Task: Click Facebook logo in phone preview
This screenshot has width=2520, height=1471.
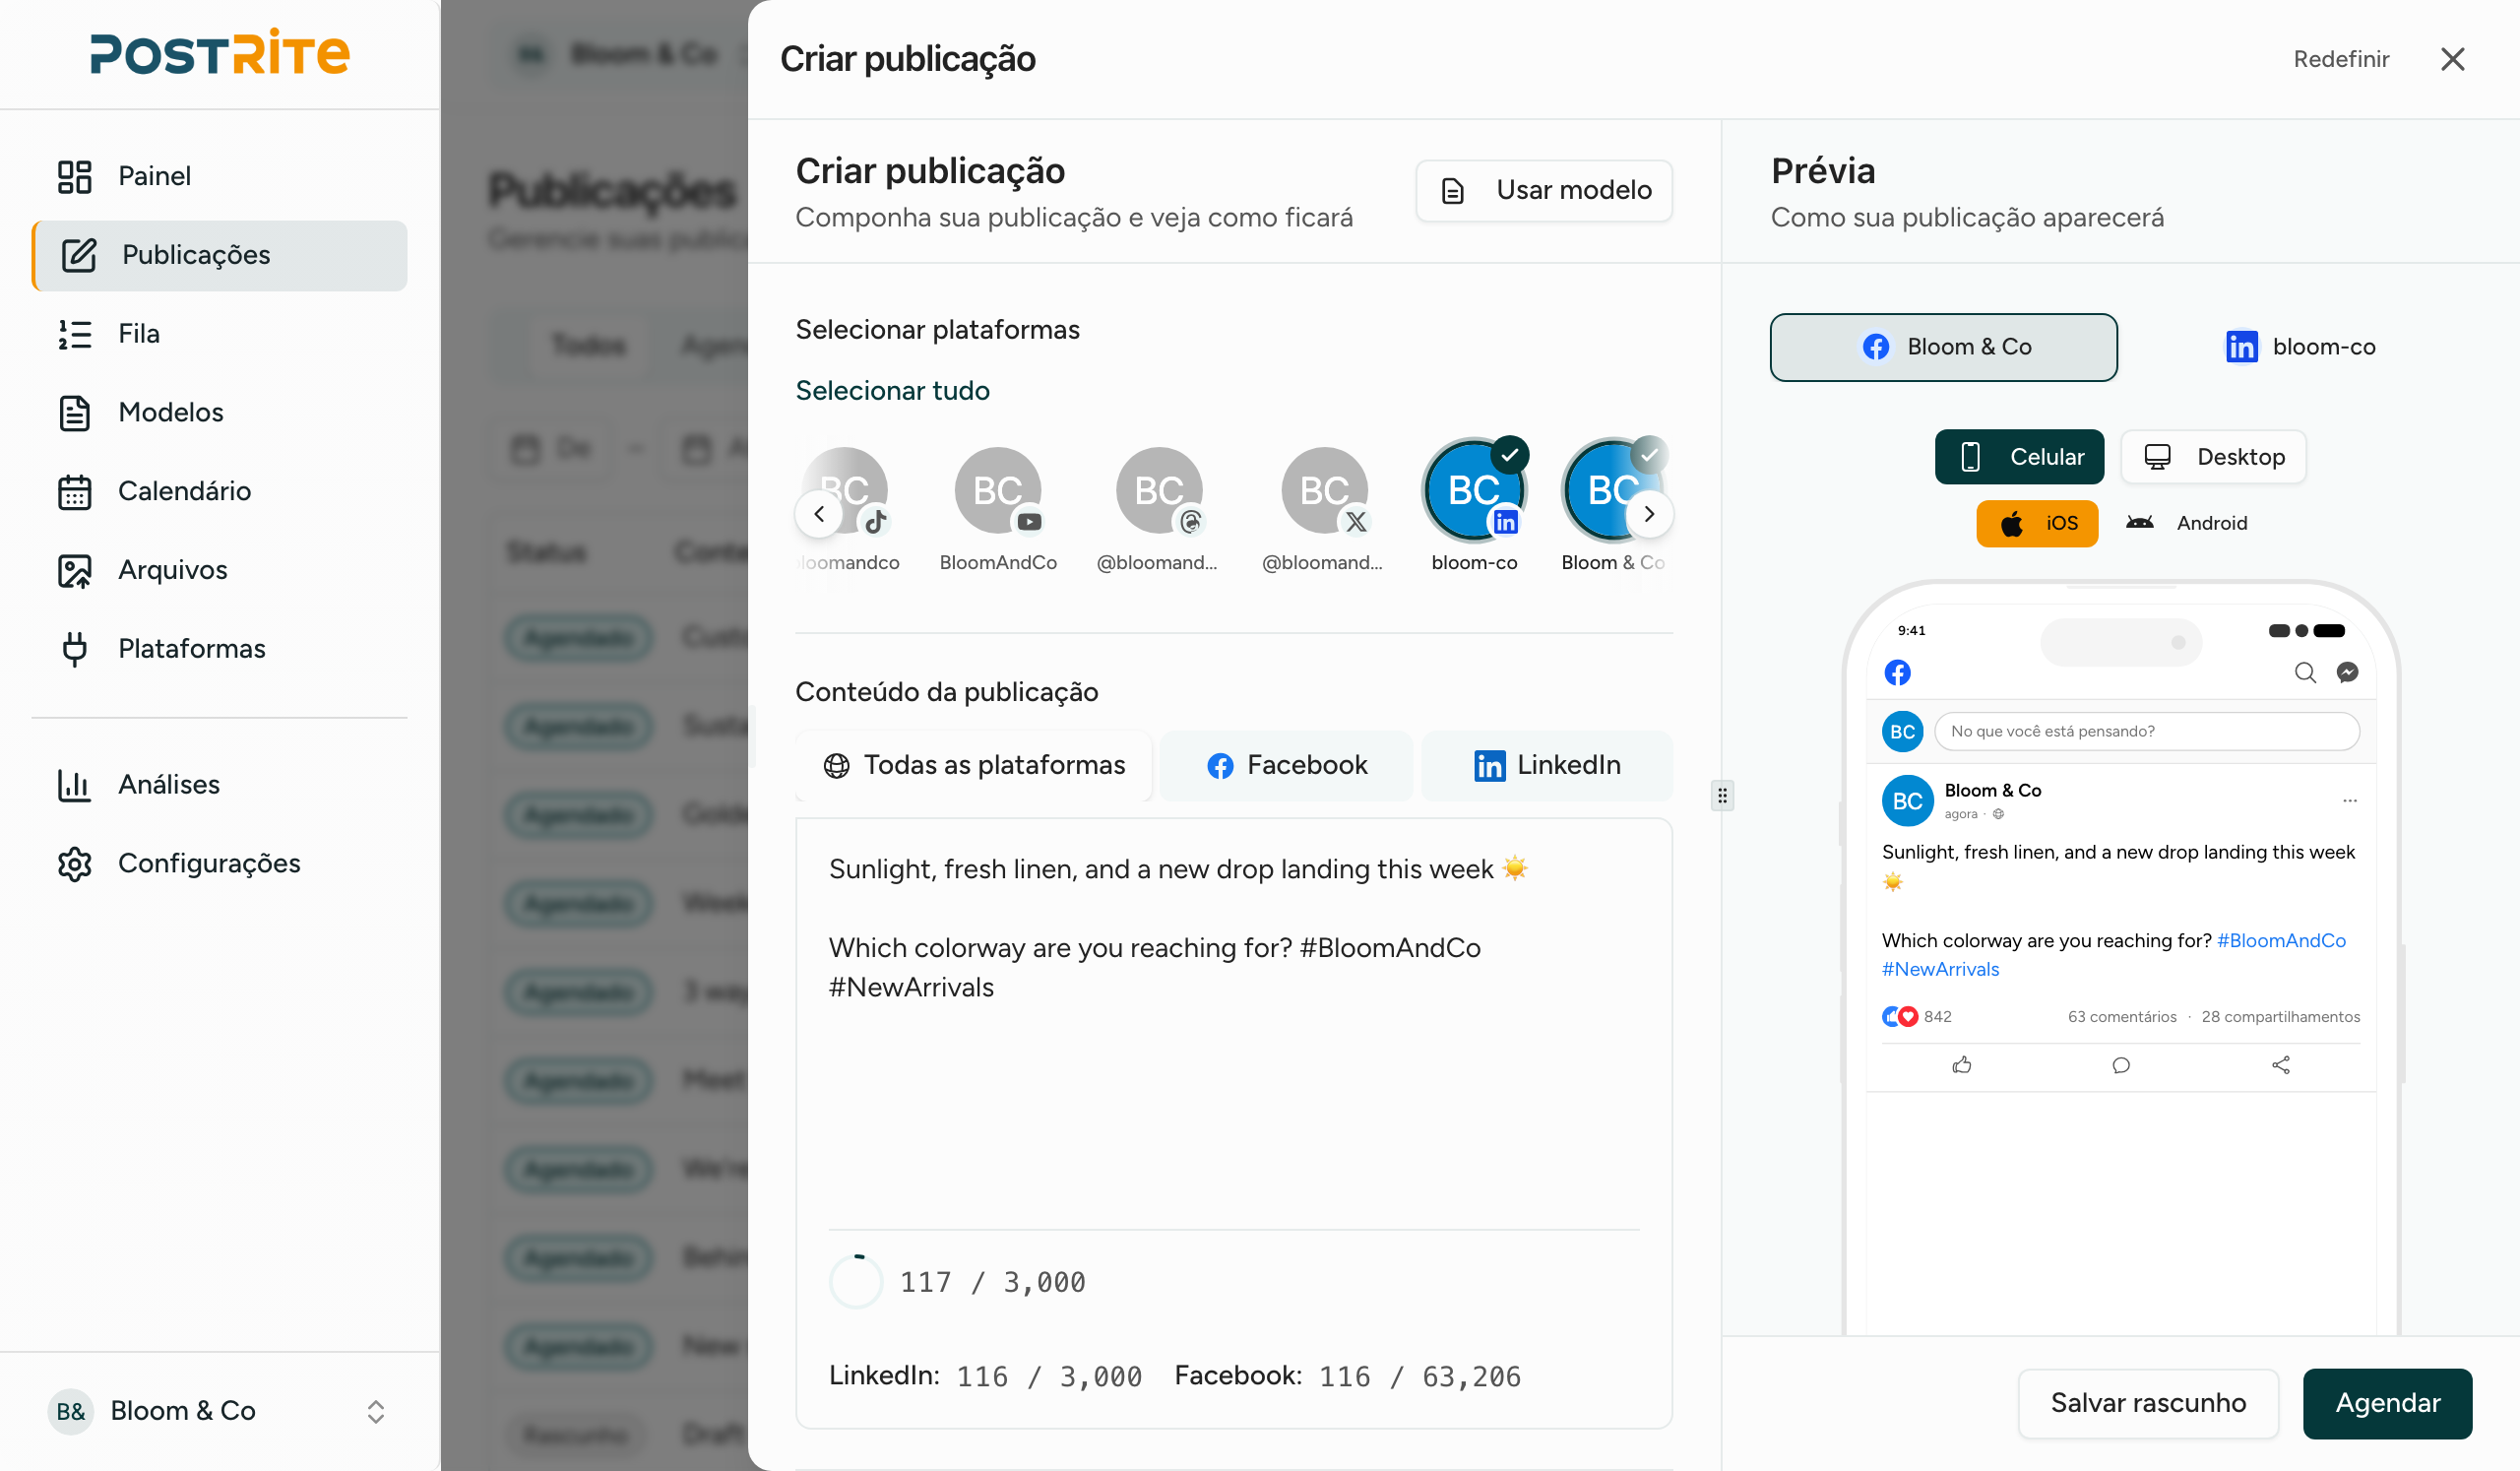Action: (1897, 672)
